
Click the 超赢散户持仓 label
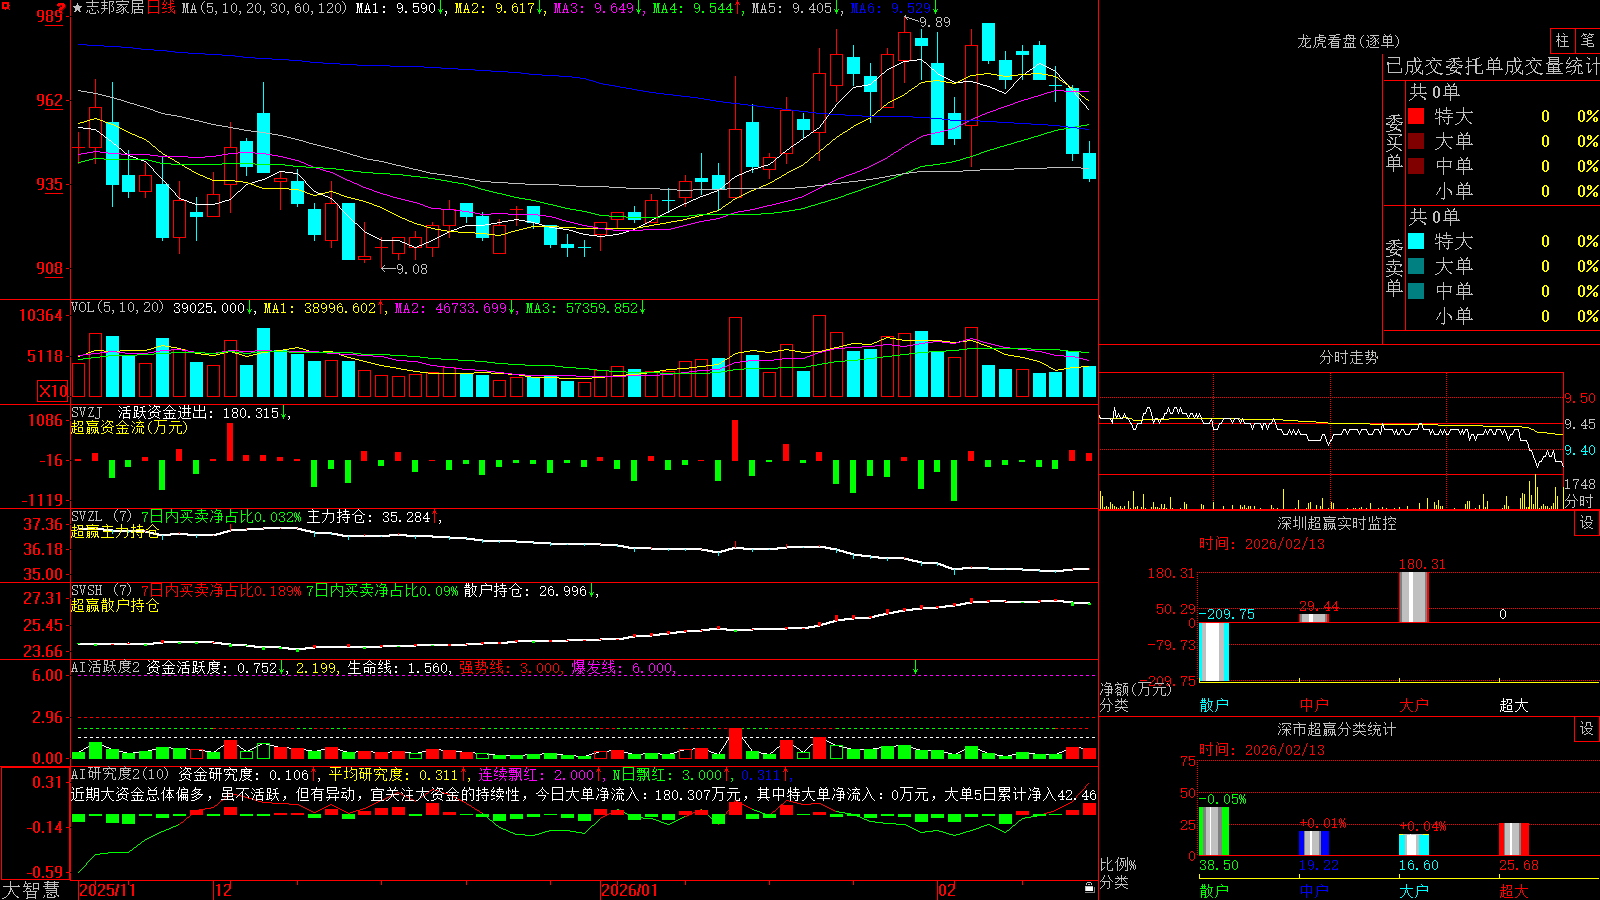[115, 606]
